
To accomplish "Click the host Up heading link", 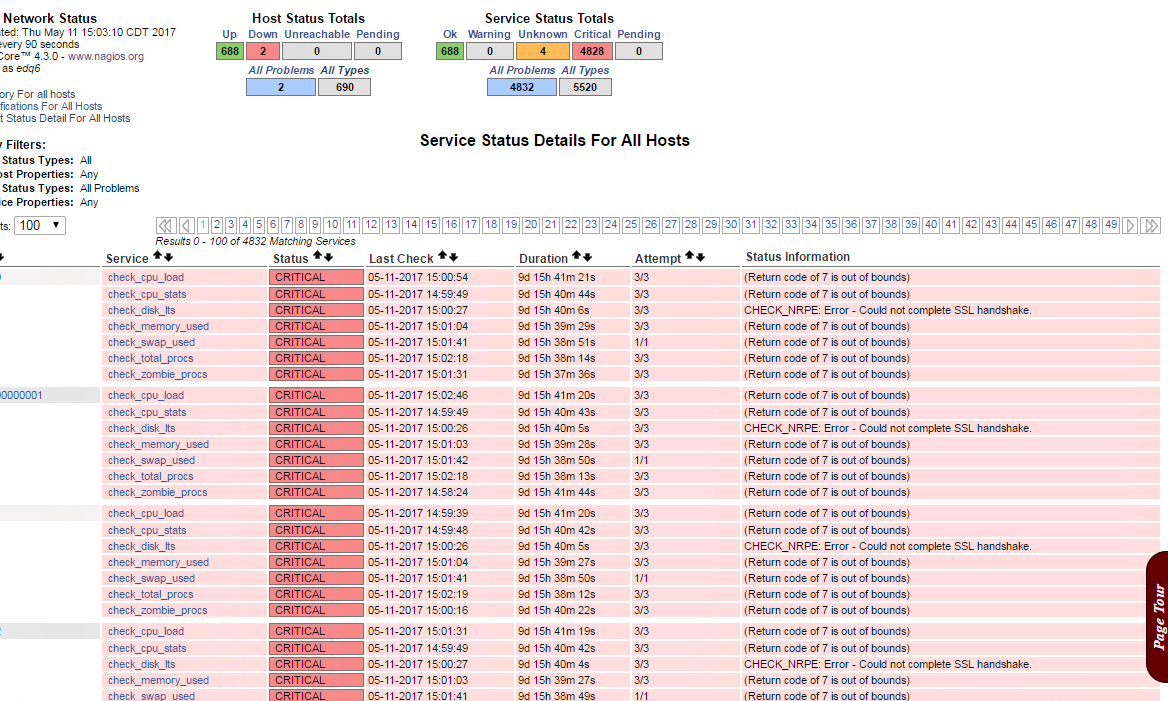I will pyautogui.click(x=229, y=34).
